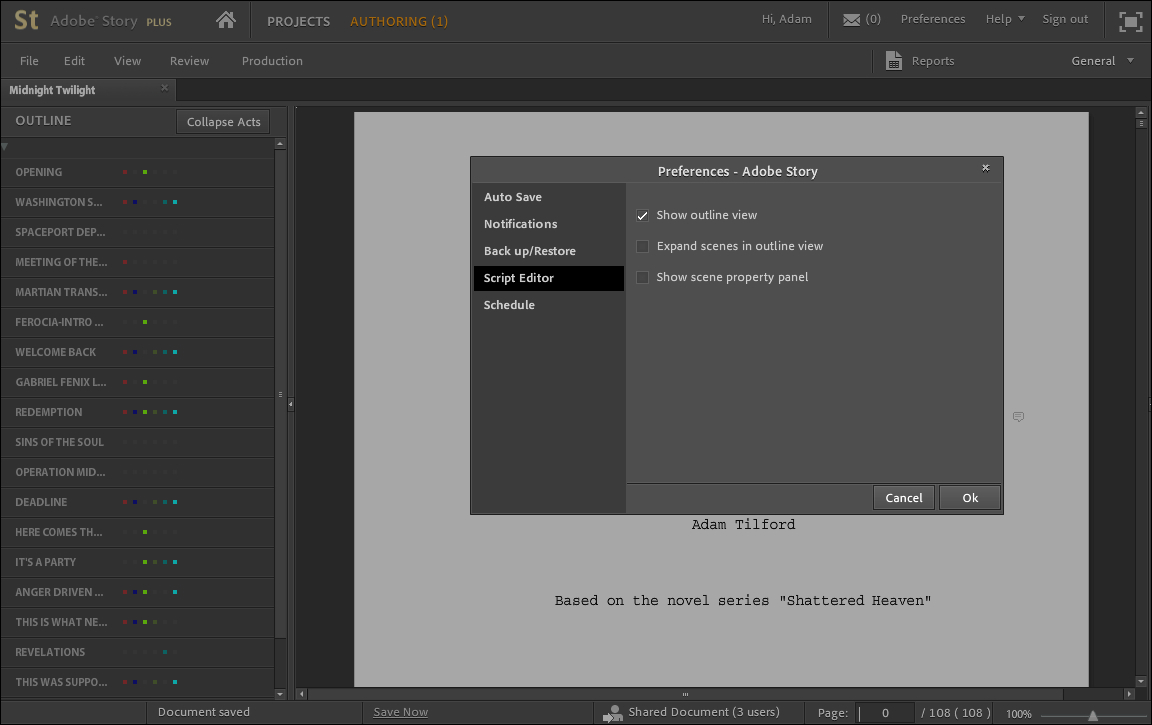Select HERE COMES TH... scene
Viewport: 1152px width, 725px height.
click(137, 533)
